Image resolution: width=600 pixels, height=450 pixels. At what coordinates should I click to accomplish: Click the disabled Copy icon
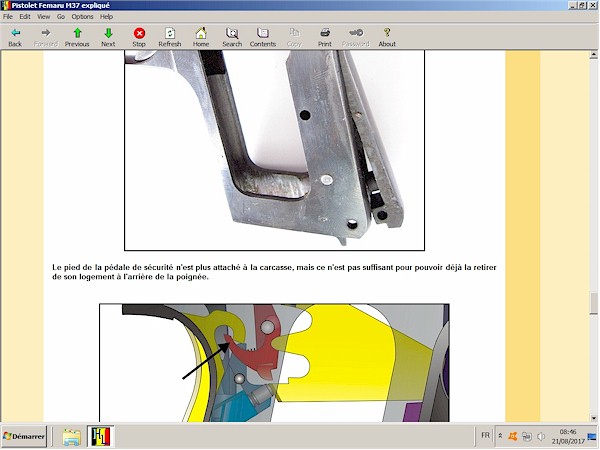(294, 38)
